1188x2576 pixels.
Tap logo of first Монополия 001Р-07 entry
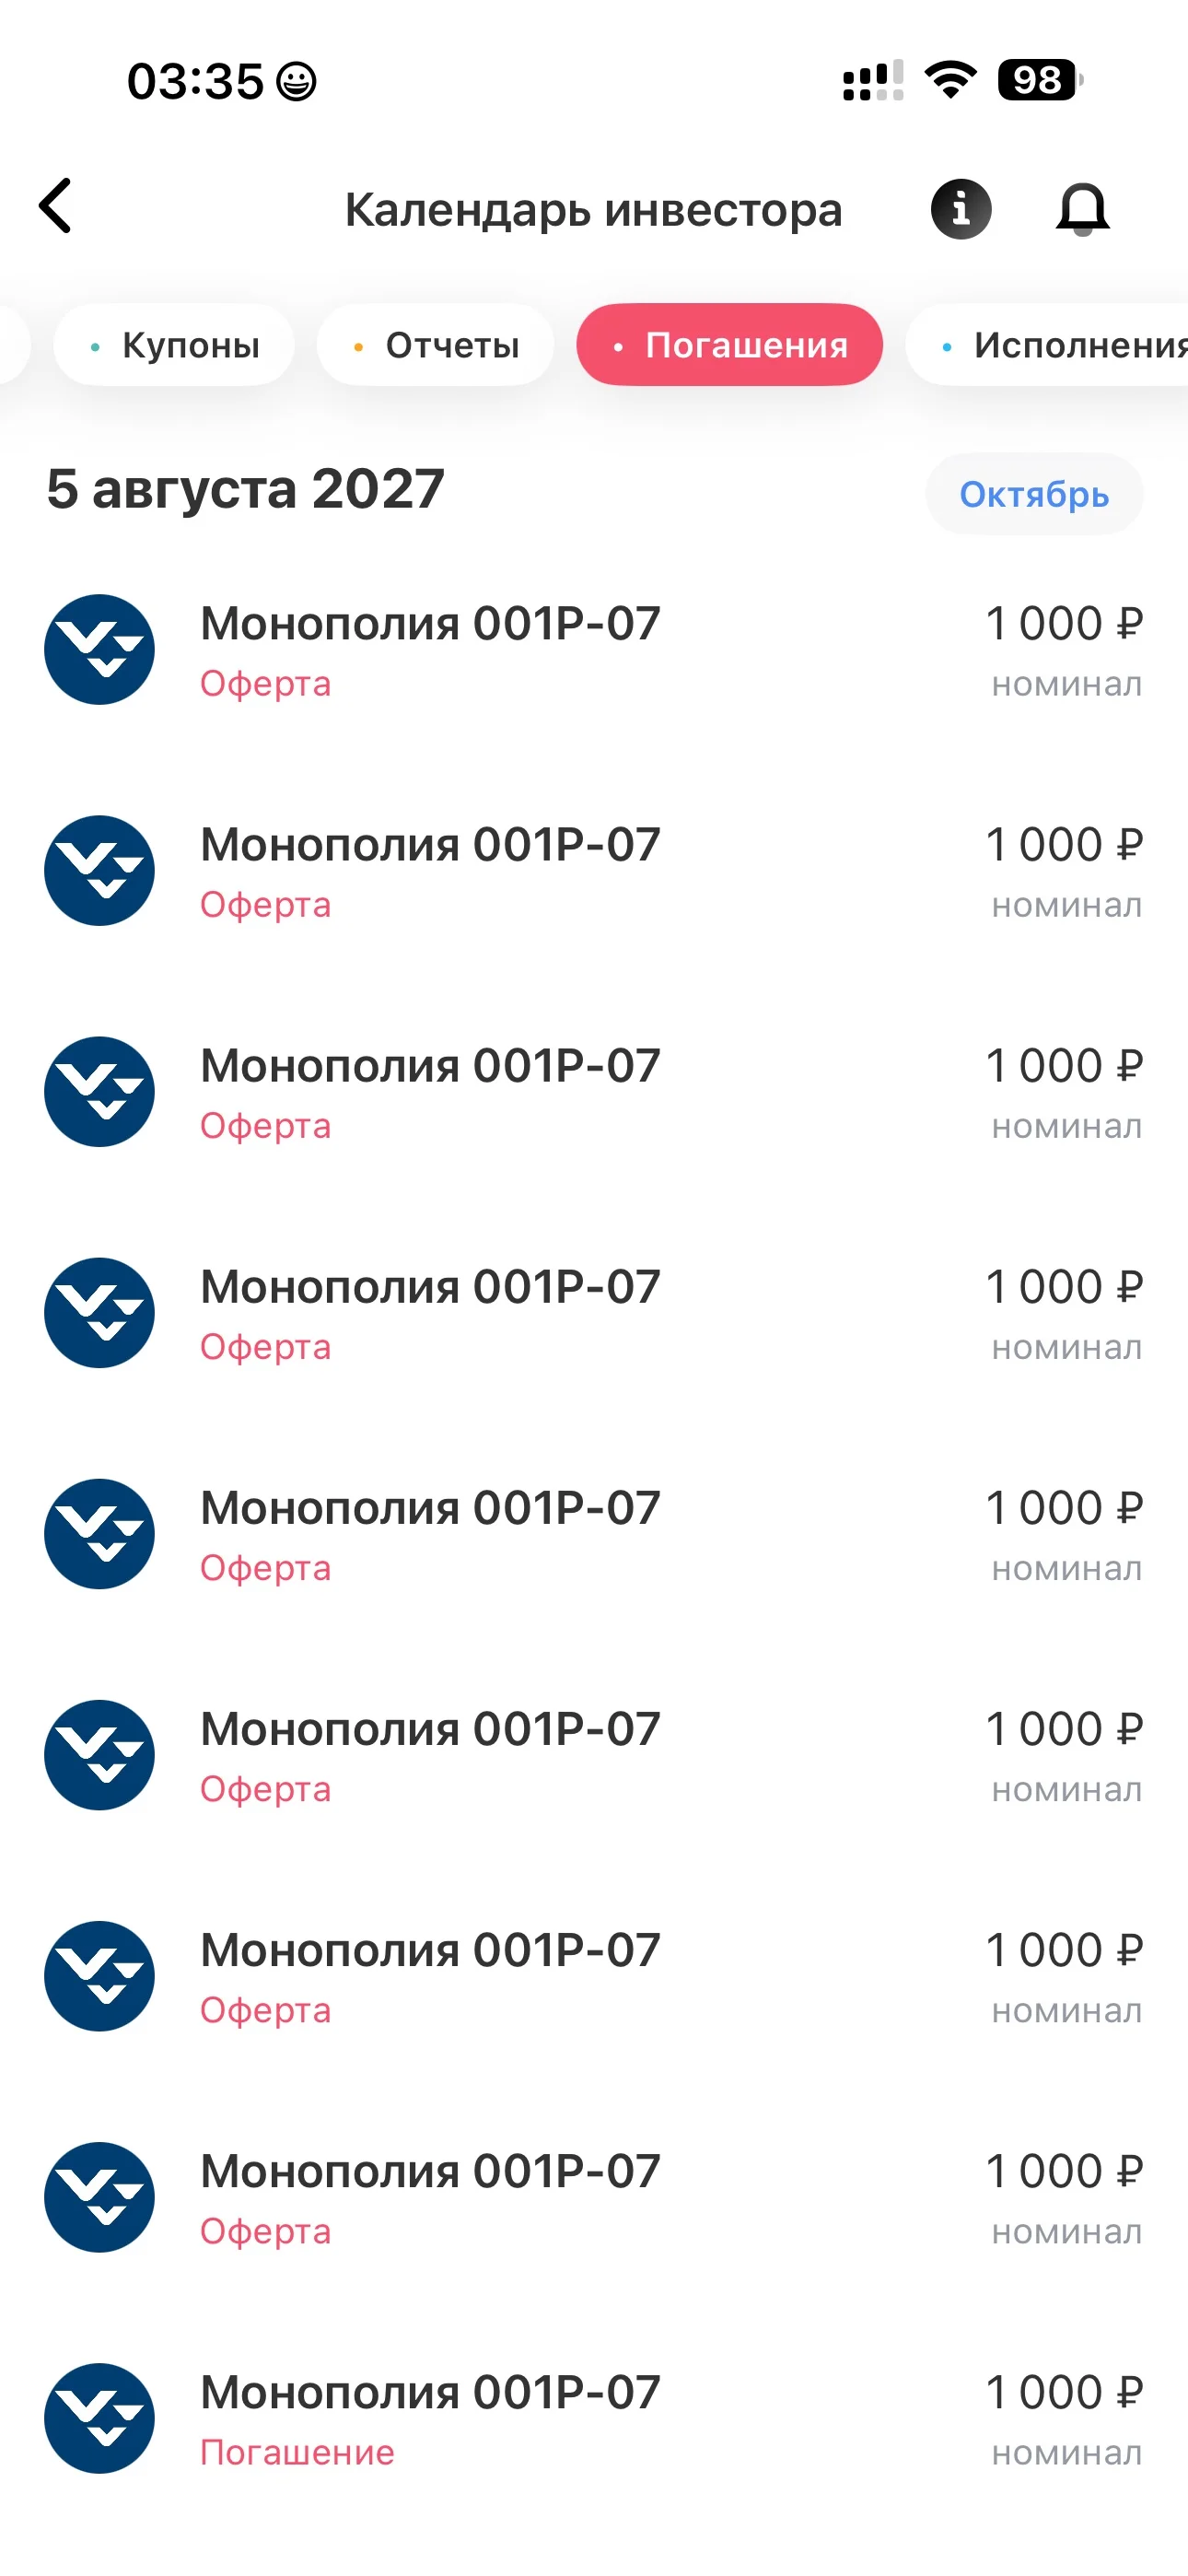(99, 650)
